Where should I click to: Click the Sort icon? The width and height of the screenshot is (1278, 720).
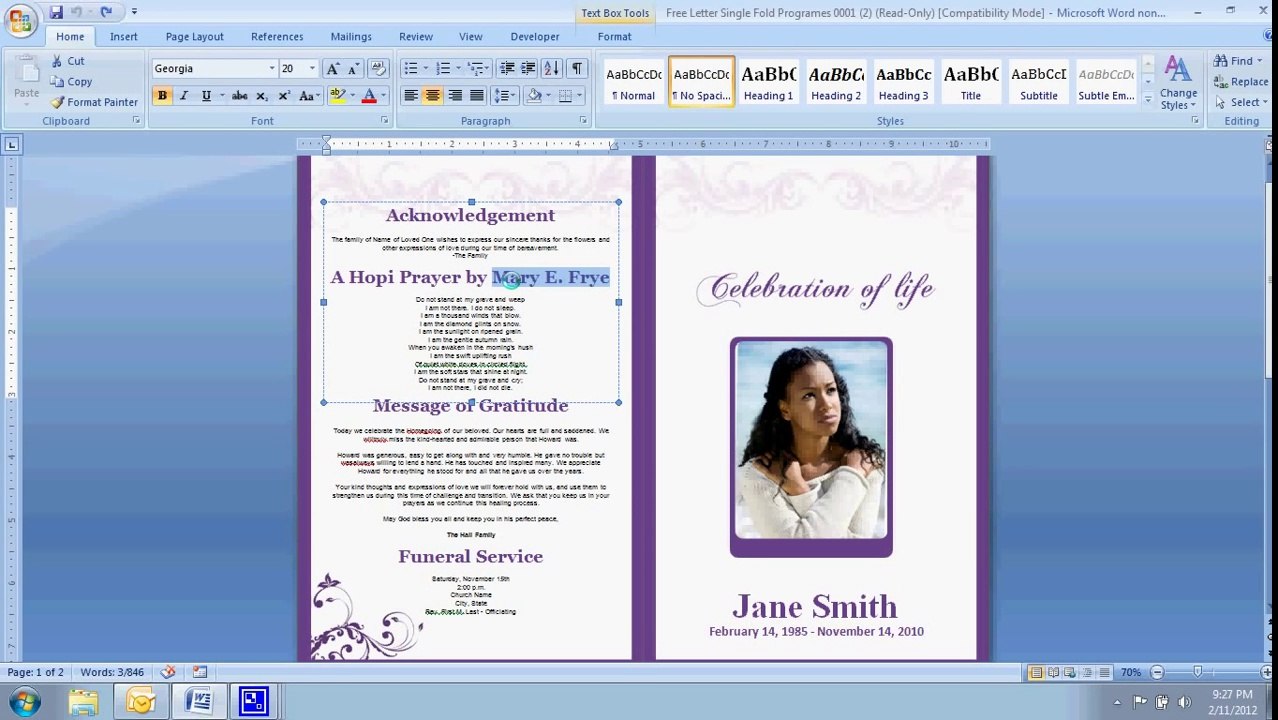click(552, 69)
